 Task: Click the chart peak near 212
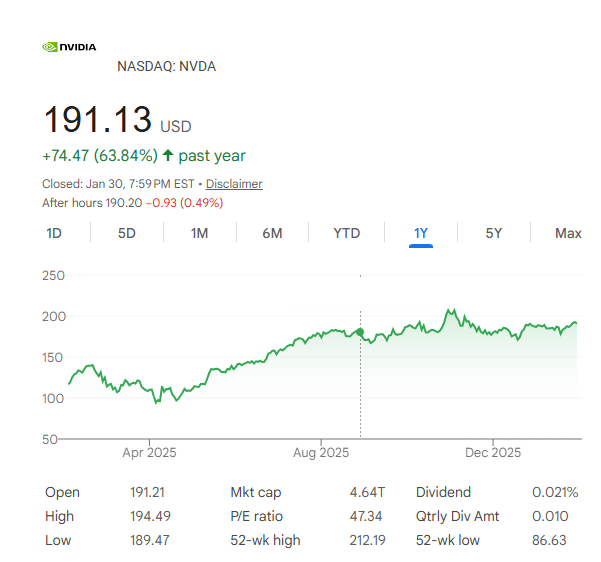[x=450, y=311]
